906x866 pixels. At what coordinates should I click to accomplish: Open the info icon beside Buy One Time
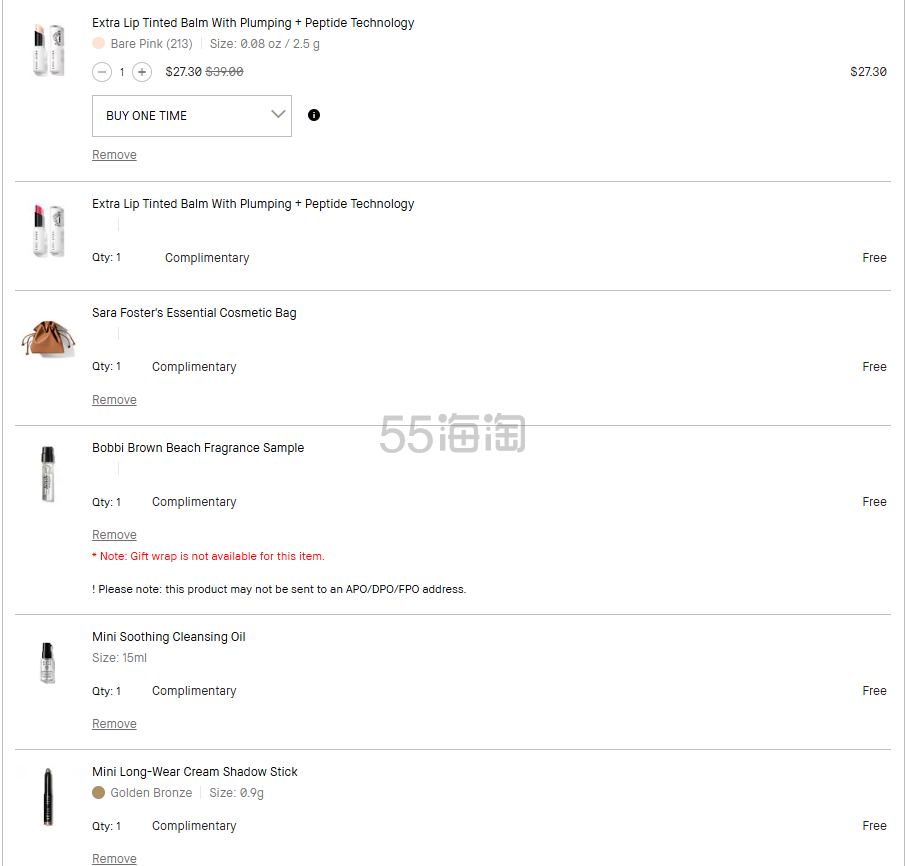click(x=314, y=115)
